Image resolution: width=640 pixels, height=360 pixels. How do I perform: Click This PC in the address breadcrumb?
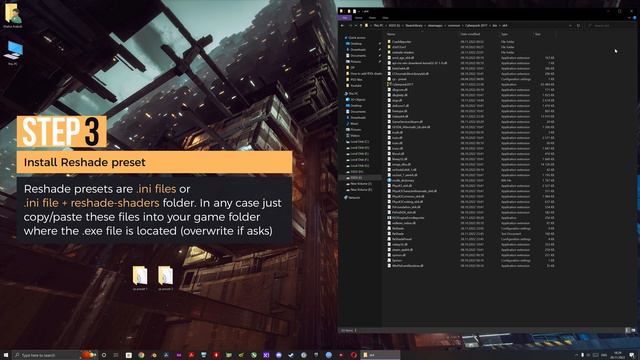pos(378,25)
